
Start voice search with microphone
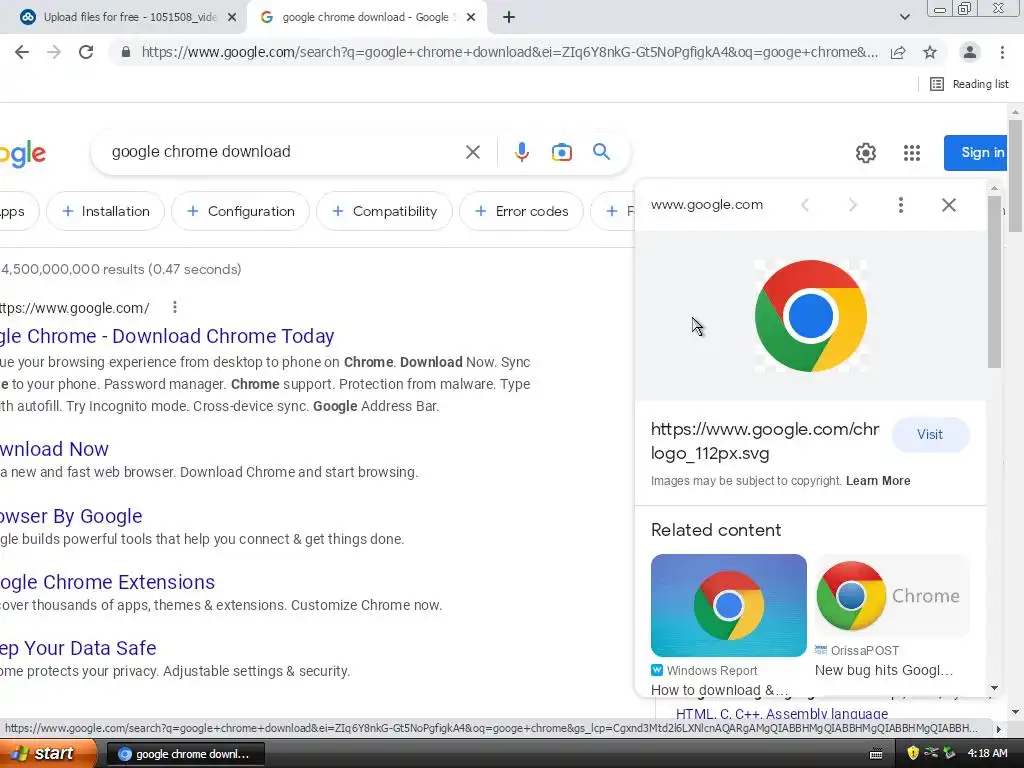pos(521,152)
